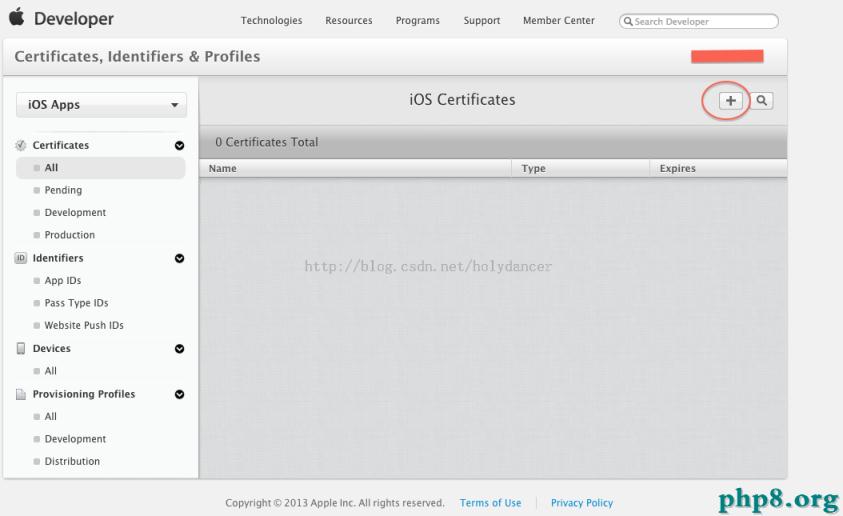Open the certificate search magnifier button
Screen dimensions: 843x516
pyautogui.click(x=761, y=101)
